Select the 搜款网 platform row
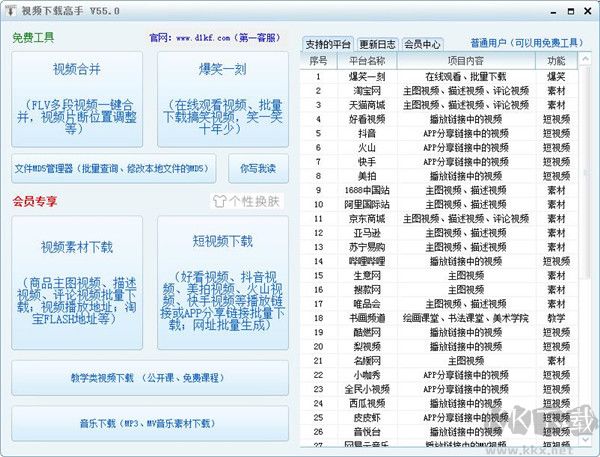This screenshot has height=457, width=600. coord(439,289)
